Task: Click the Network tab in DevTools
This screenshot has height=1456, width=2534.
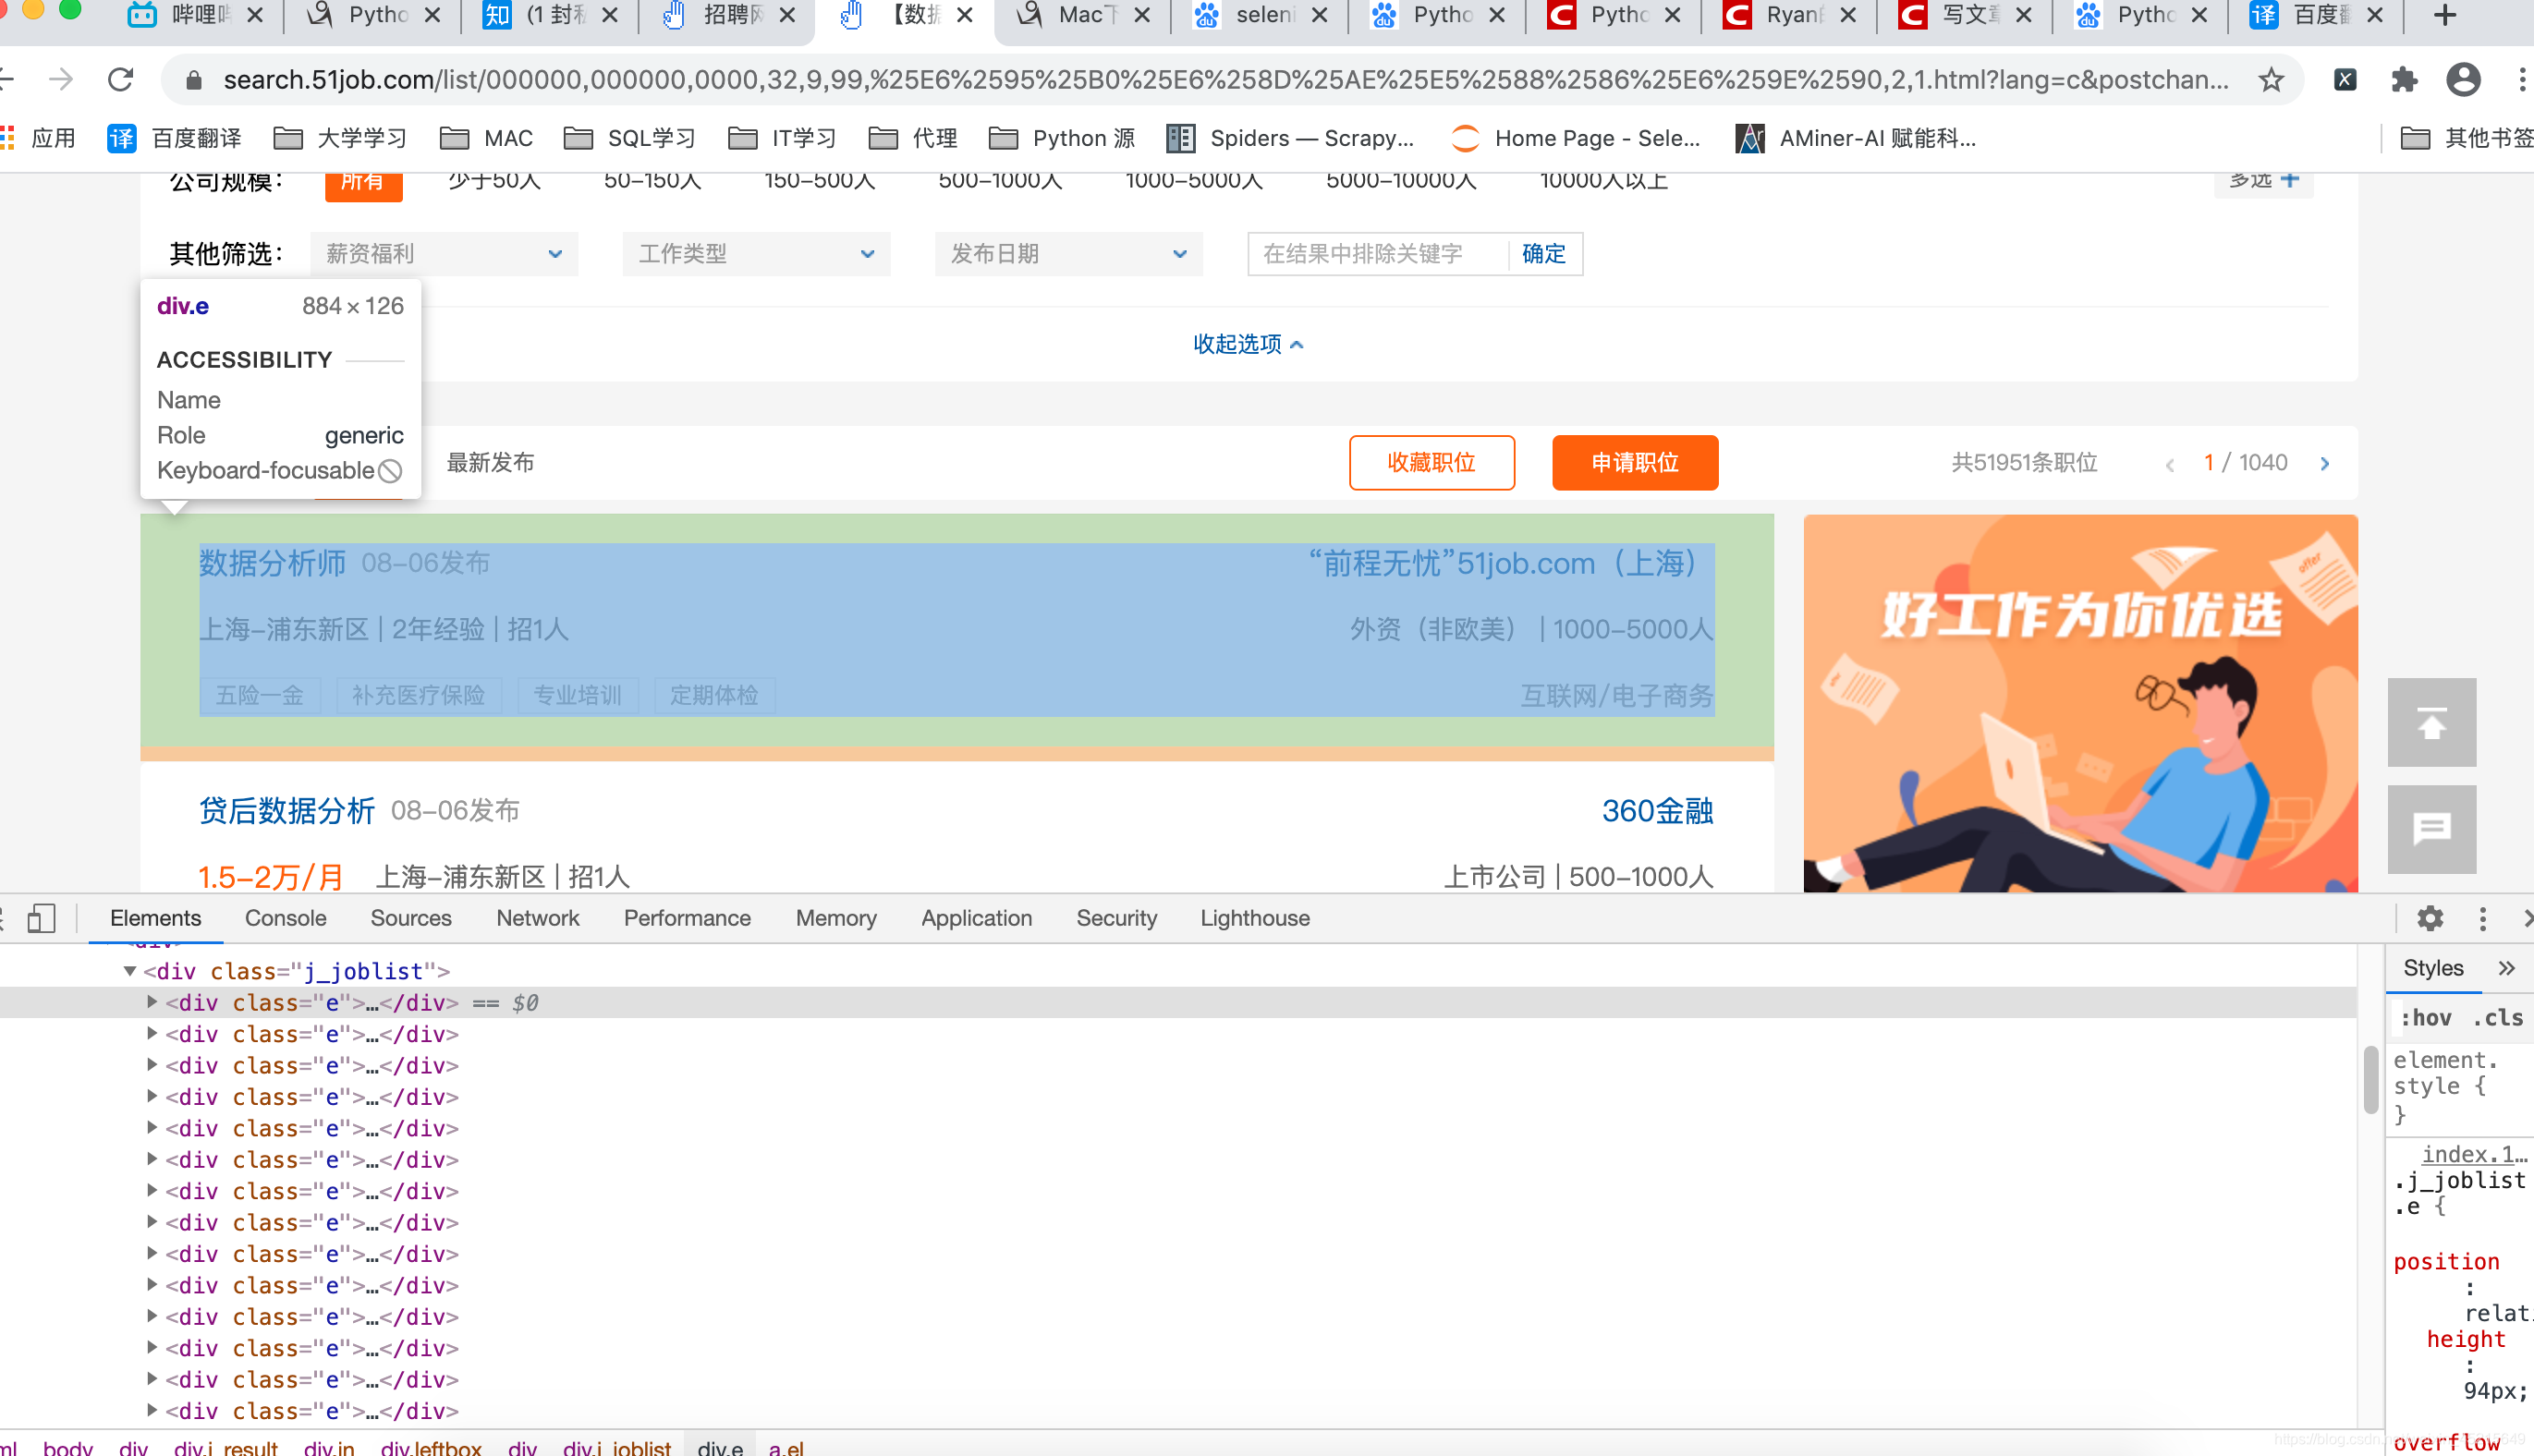Action: pyautogui.click(x=534, y=916)
